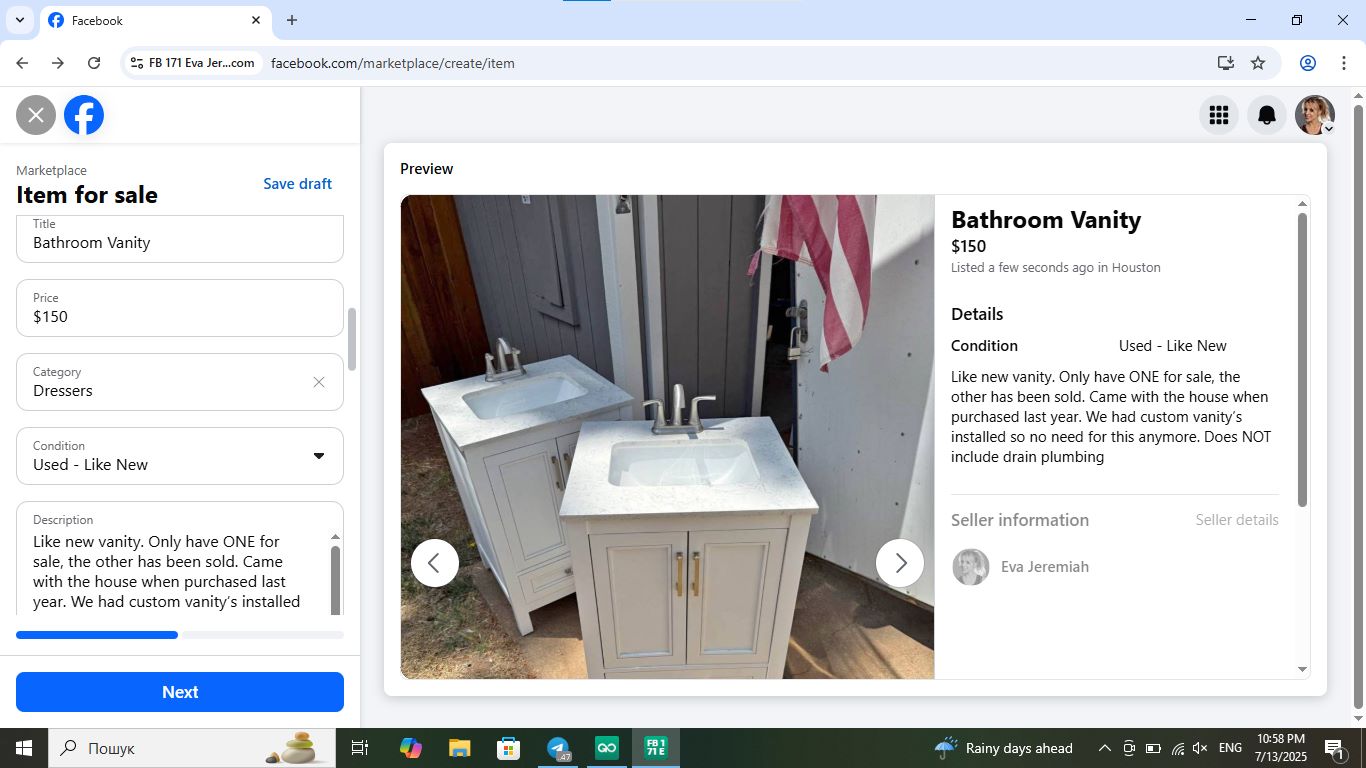Image resolution: width=1366 pixels, height=768 pixels.
Task: Click the FB 171 Eva Jer site chip
Action: tap(192, 63)
